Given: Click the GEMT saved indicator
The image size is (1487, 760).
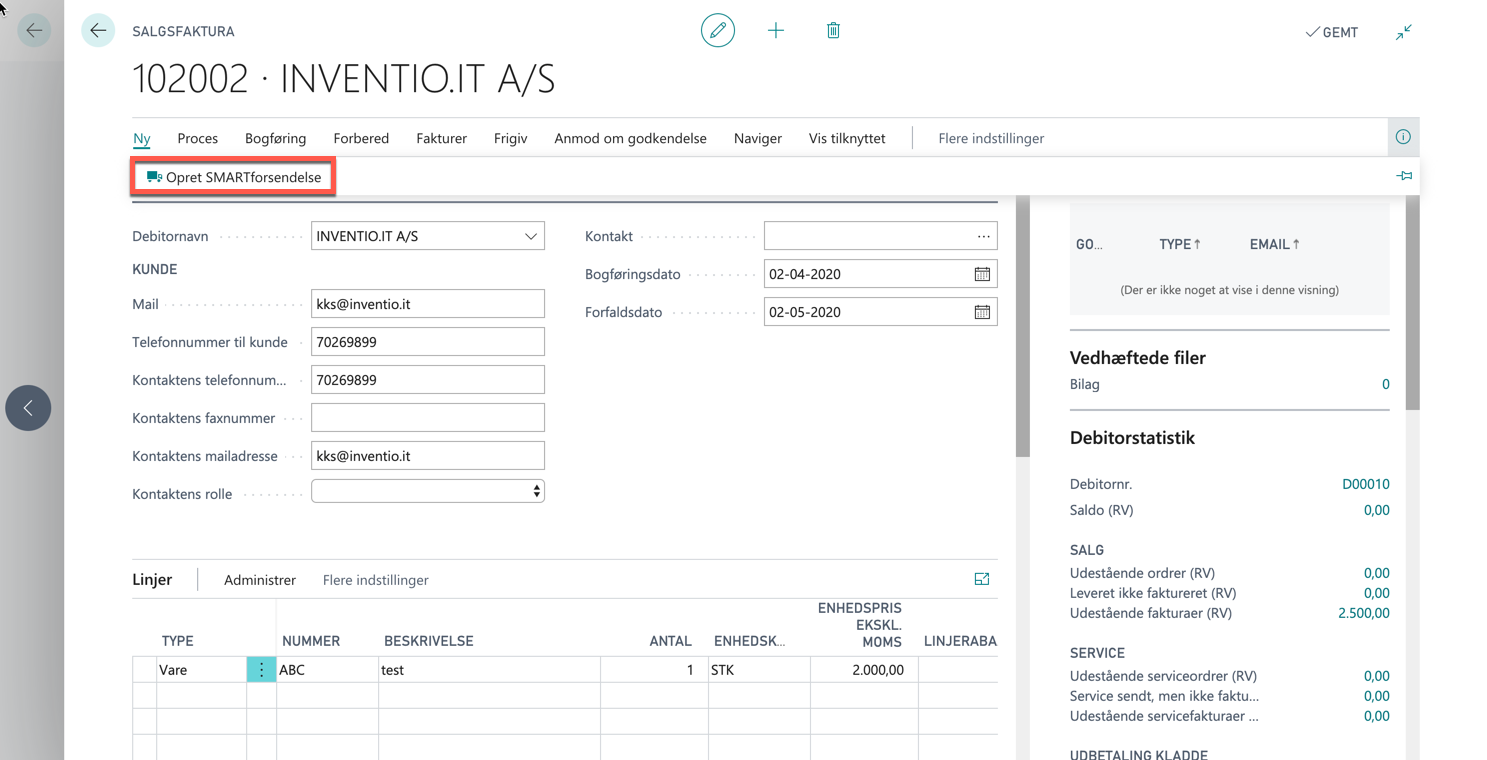Looking at the screenshot, I should click(x=1331, y=32).
